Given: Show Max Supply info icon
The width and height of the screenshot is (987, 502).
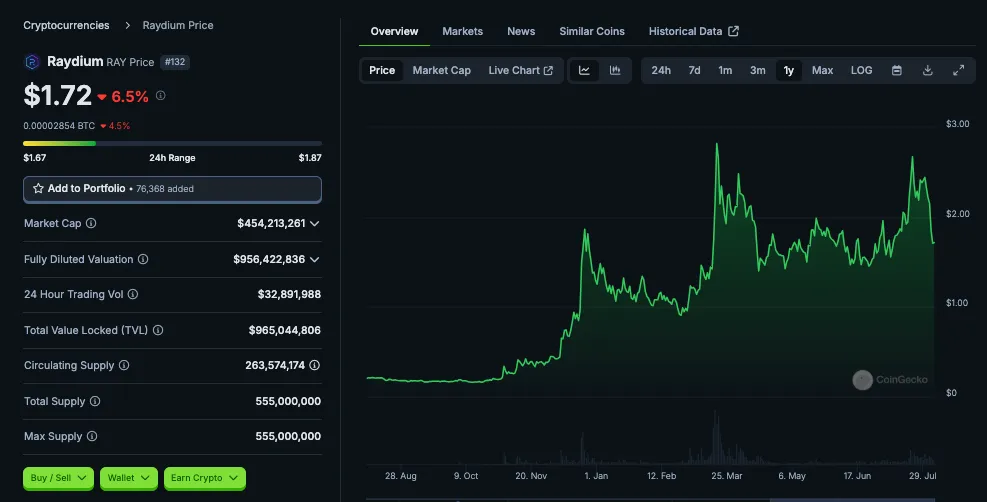Looking at the screenshot, I should click(92, 437).
